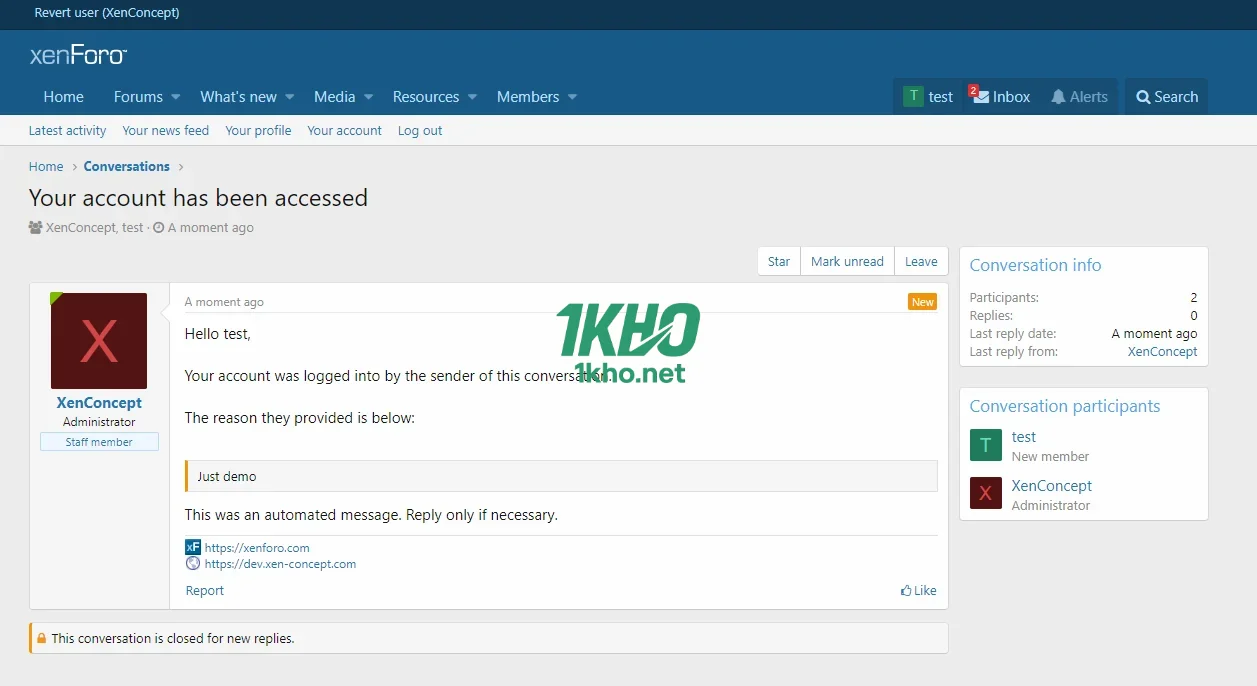Open the Media menu

pos(336,96)
